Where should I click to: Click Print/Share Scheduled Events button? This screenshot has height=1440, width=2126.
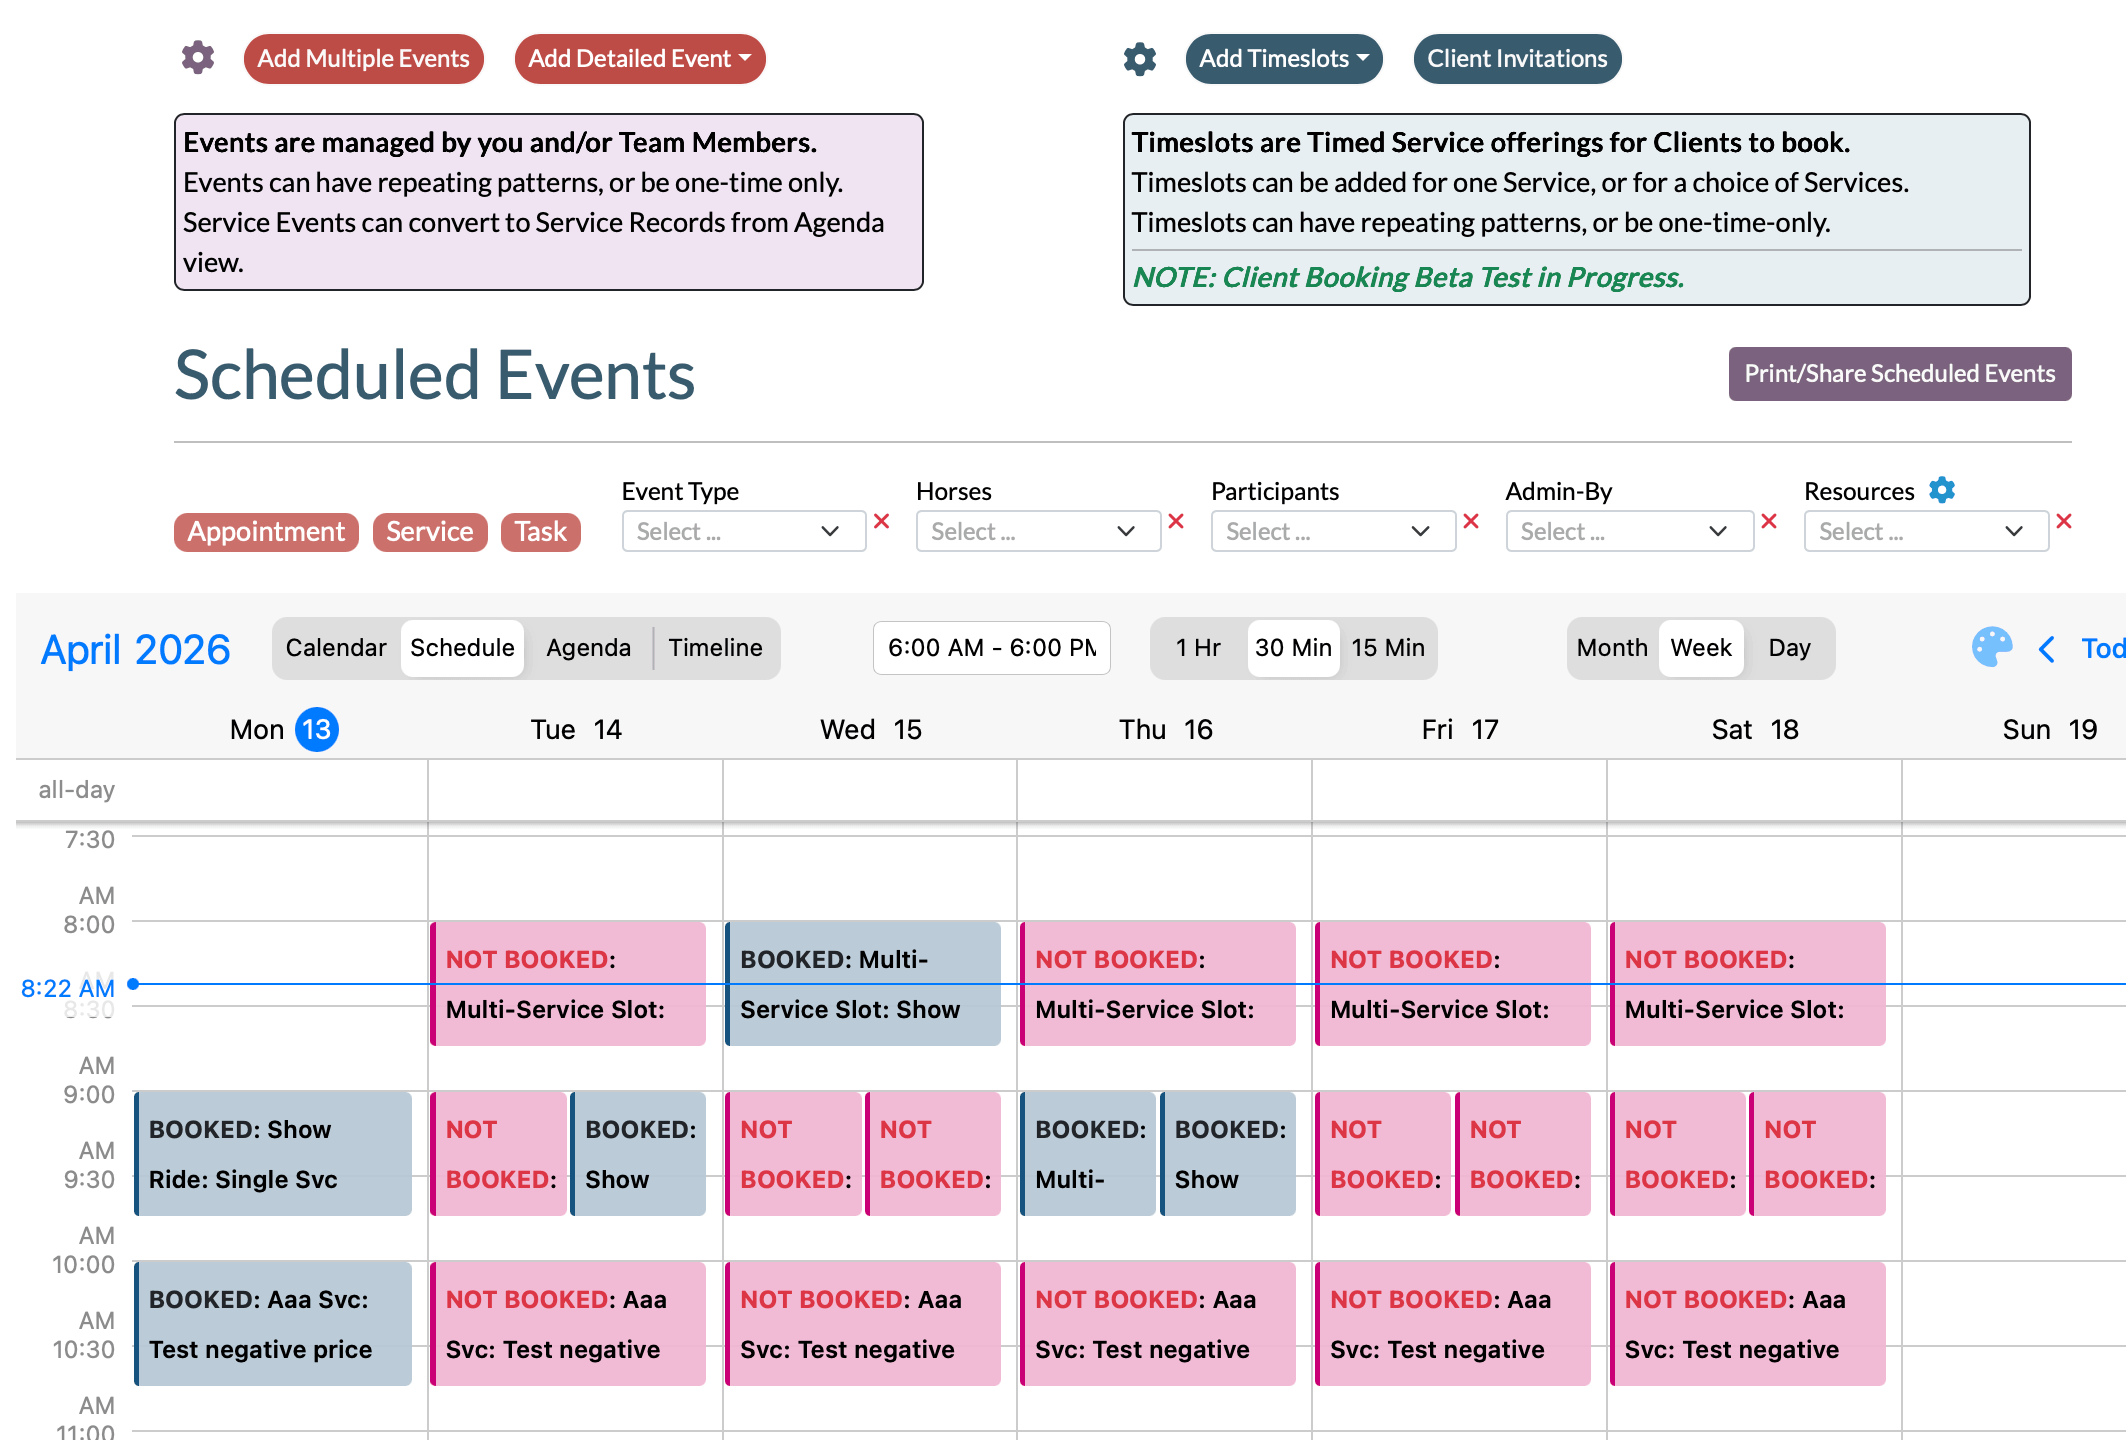click(1900, 374)
